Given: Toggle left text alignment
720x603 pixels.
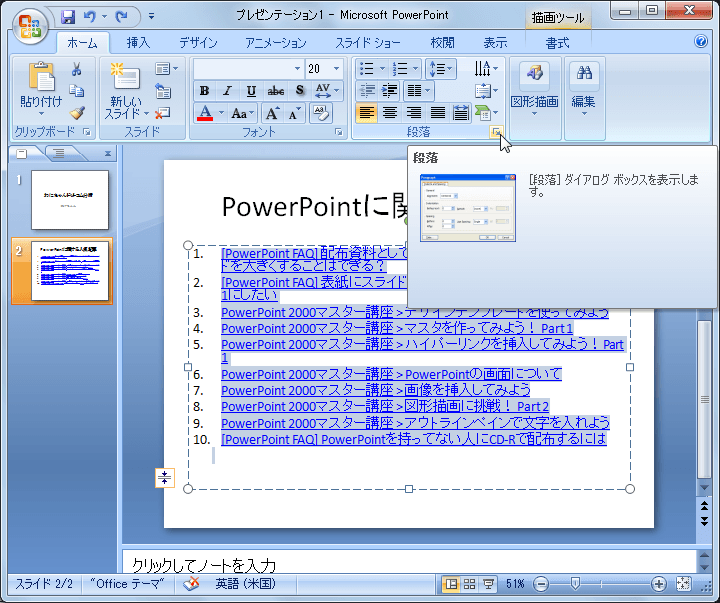Looking at the screenshot, I should pyautogui.click(x=366, y=113).
